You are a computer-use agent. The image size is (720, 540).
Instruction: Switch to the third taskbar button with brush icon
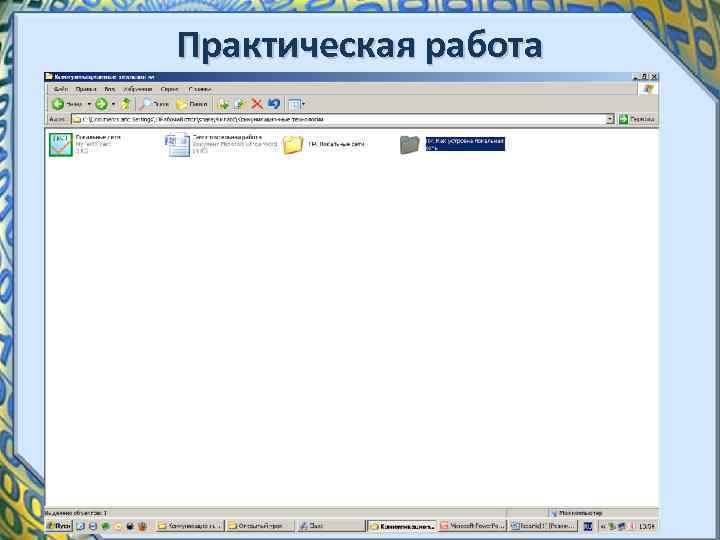331,526
